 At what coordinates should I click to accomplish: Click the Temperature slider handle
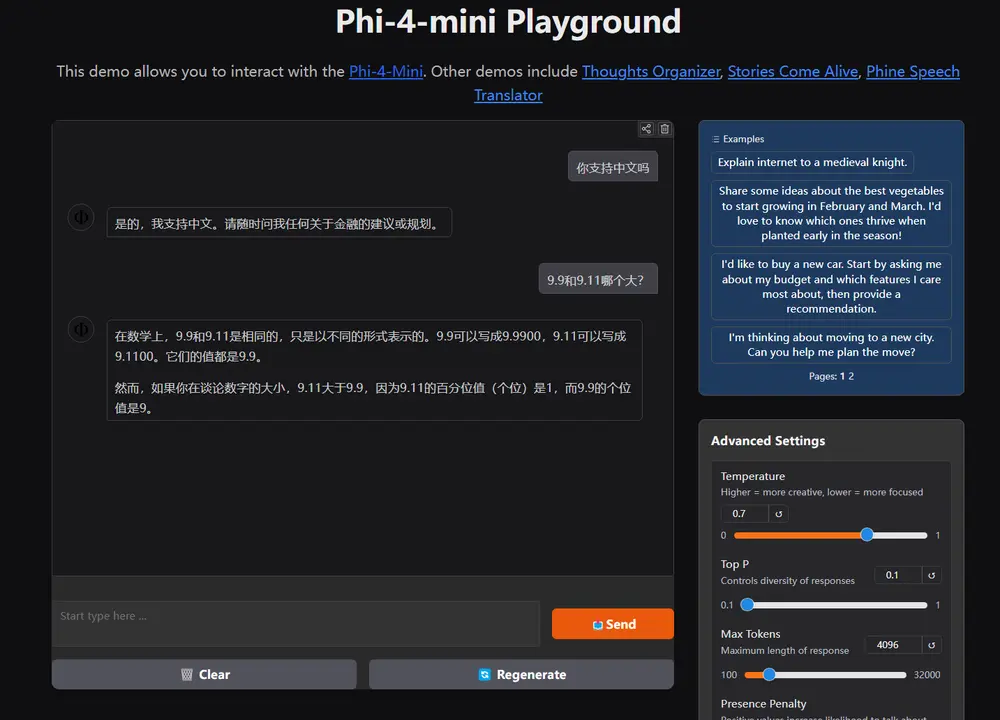pyautogui.click(x=866, y=535)
